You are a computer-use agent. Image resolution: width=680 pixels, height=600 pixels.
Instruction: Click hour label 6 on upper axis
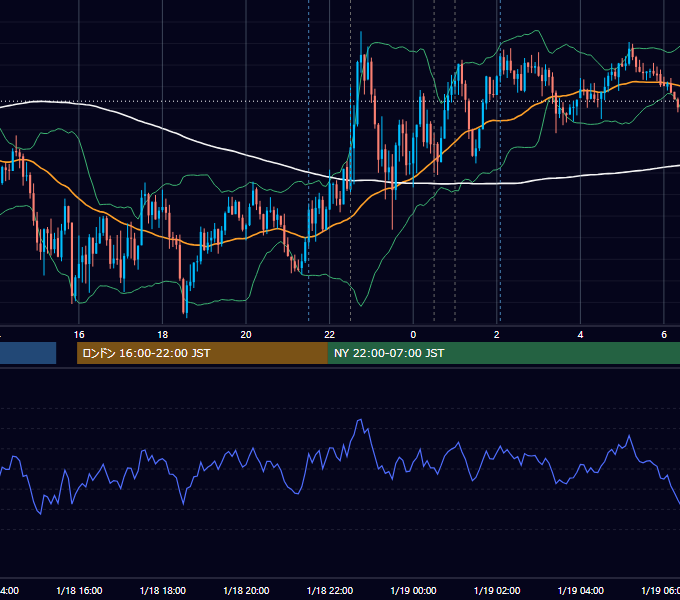tap(664, 334)
